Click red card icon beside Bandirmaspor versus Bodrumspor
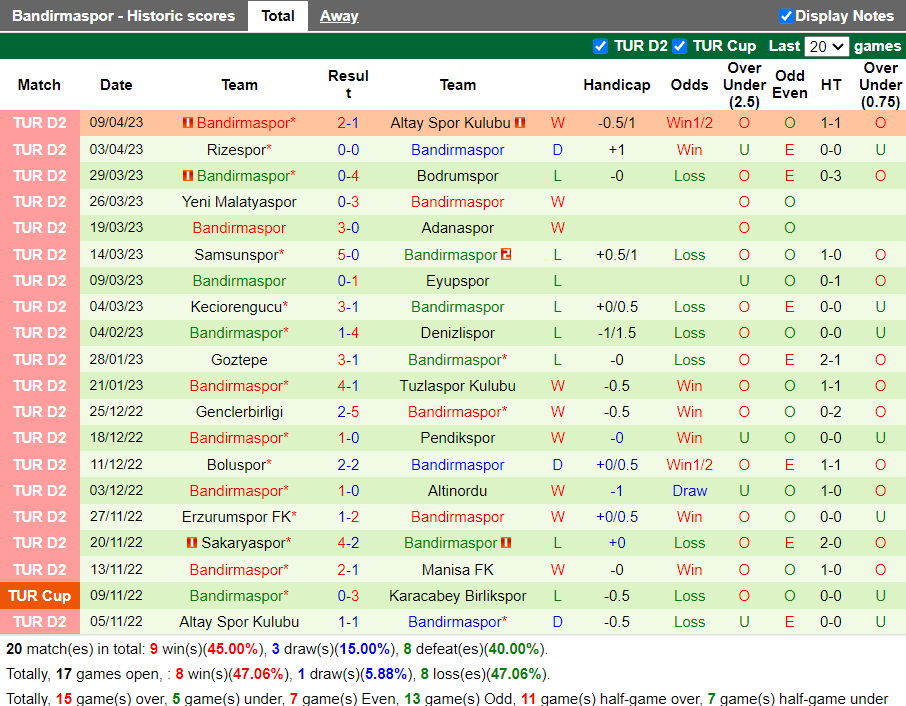The image size is (906, 706). (187, 176)
